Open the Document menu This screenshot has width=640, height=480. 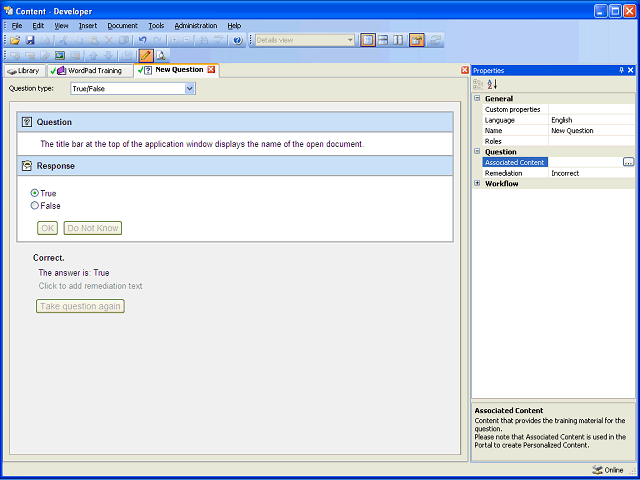coord(122,26)
